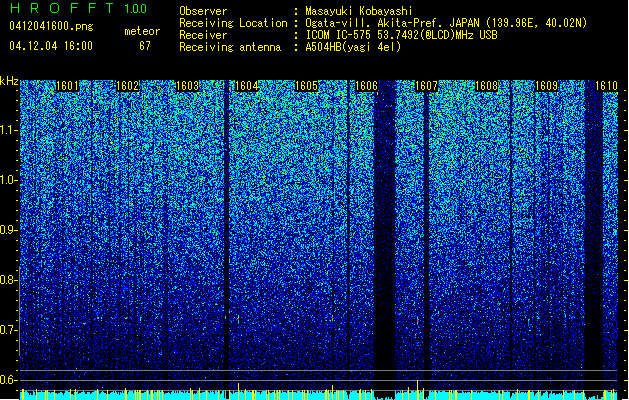Click the 1608 time marker
The image size is (629, 400).
[487, 86]
